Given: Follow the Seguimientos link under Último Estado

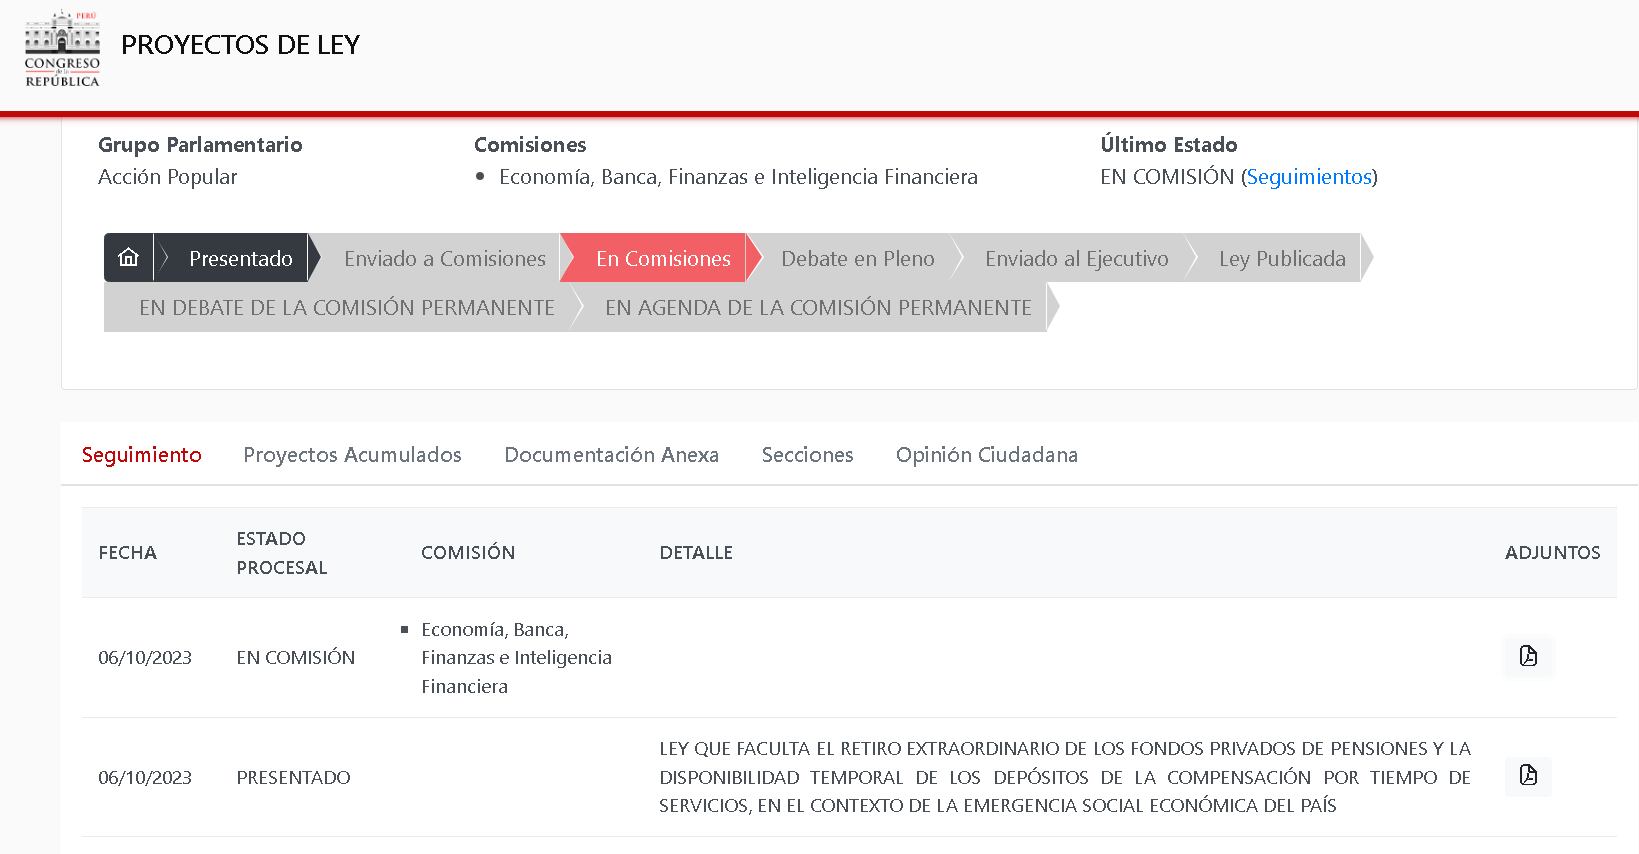Looking at the screenshot, I should pyautogui.click(x=1308, y=177).
